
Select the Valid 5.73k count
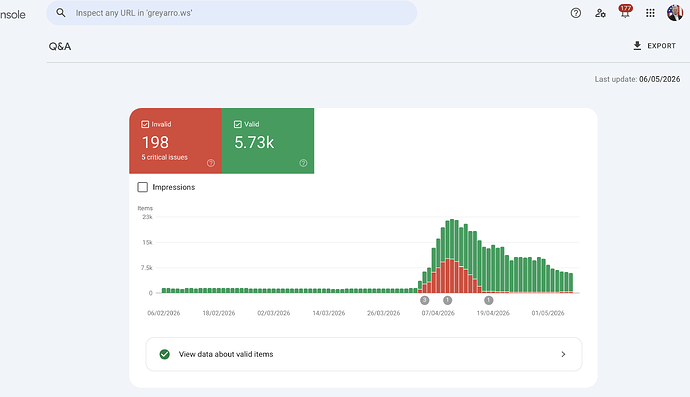(x=254, y=142)
